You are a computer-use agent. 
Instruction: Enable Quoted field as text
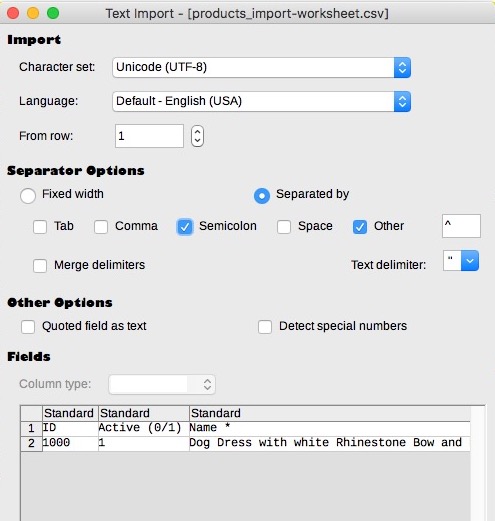click(28, 327)
